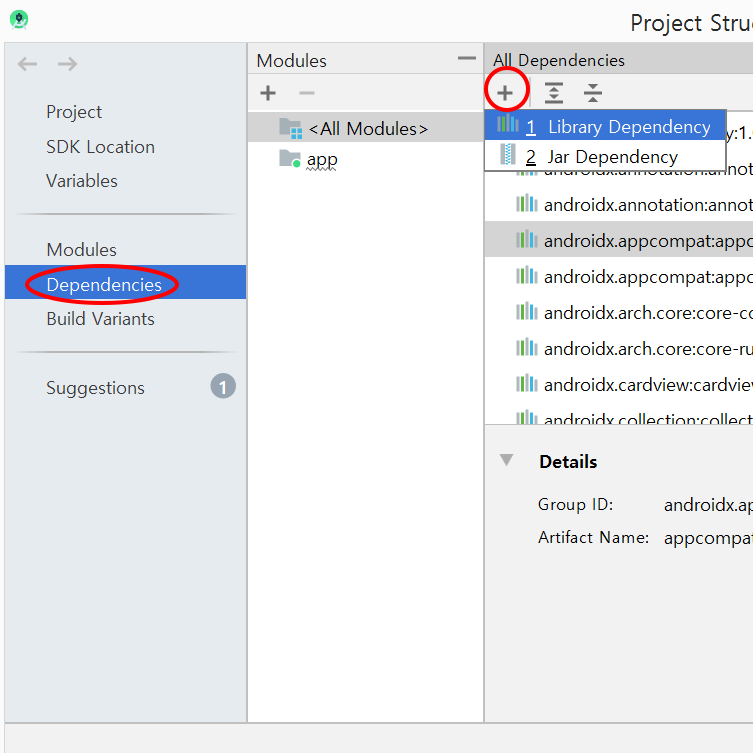
Task: Click the Jar Dependency archive icon
Action: (508, 154)
